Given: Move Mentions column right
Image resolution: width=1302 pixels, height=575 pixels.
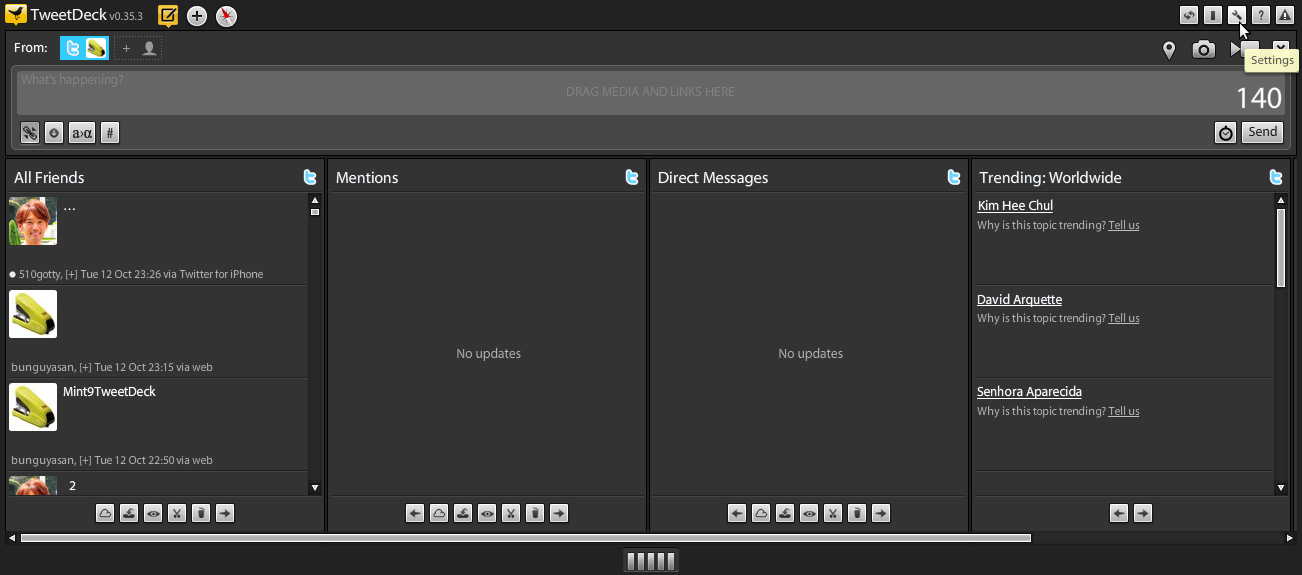Looking at the screenshot, I should click(x=559, y=513).
